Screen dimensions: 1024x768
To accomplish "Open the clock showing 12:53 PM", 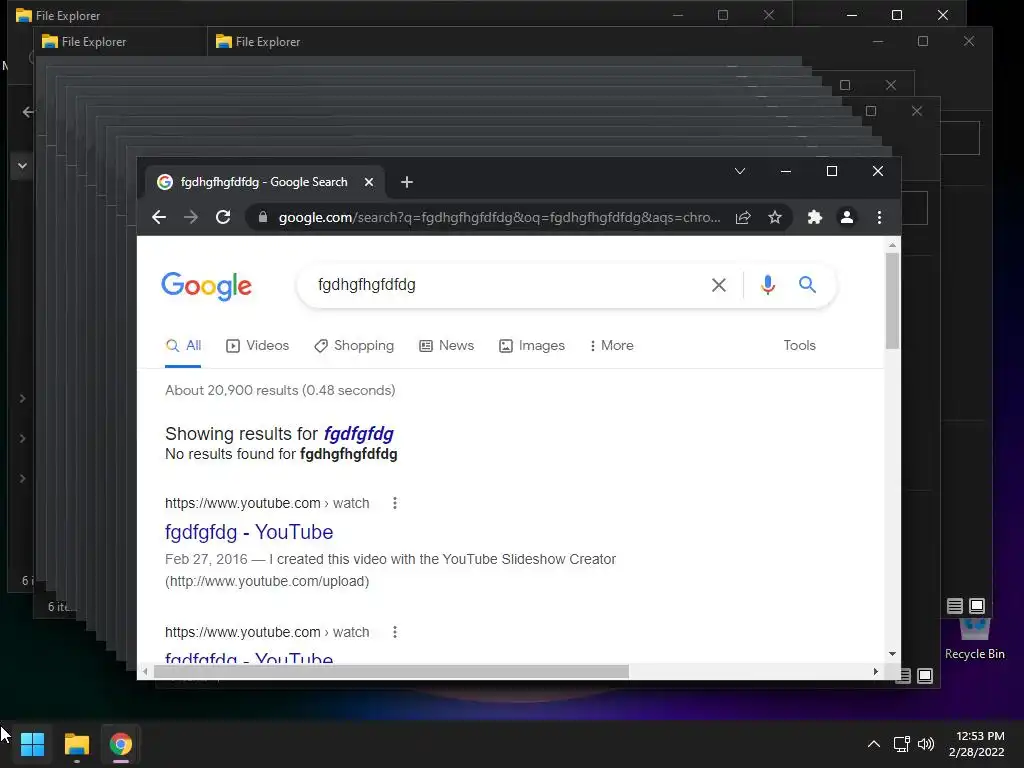I will pyautogui.click(x=976, y=744).
